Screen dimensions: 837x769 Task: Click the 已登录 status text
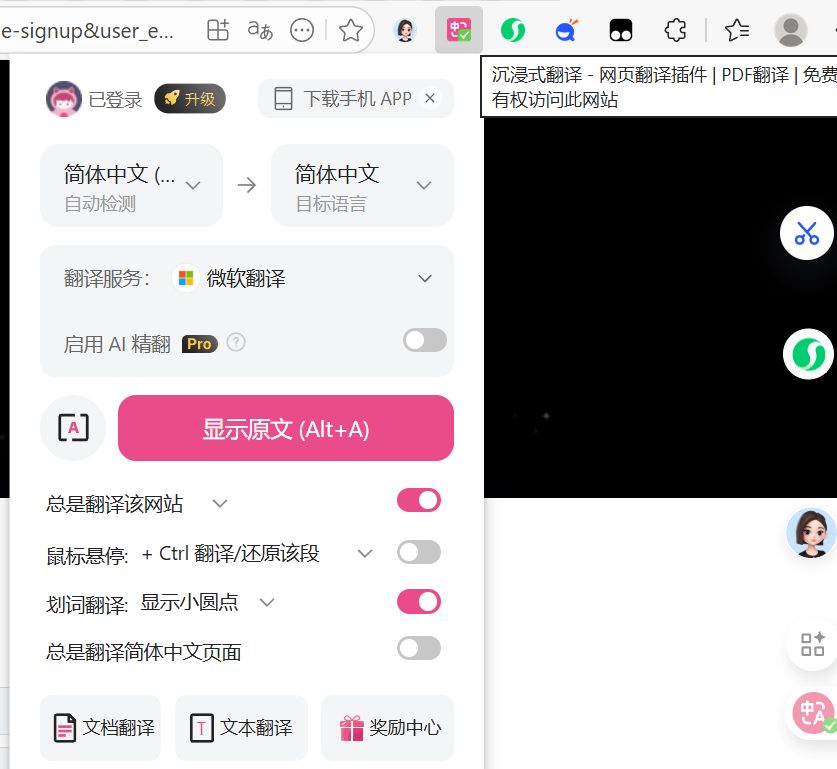115,100
